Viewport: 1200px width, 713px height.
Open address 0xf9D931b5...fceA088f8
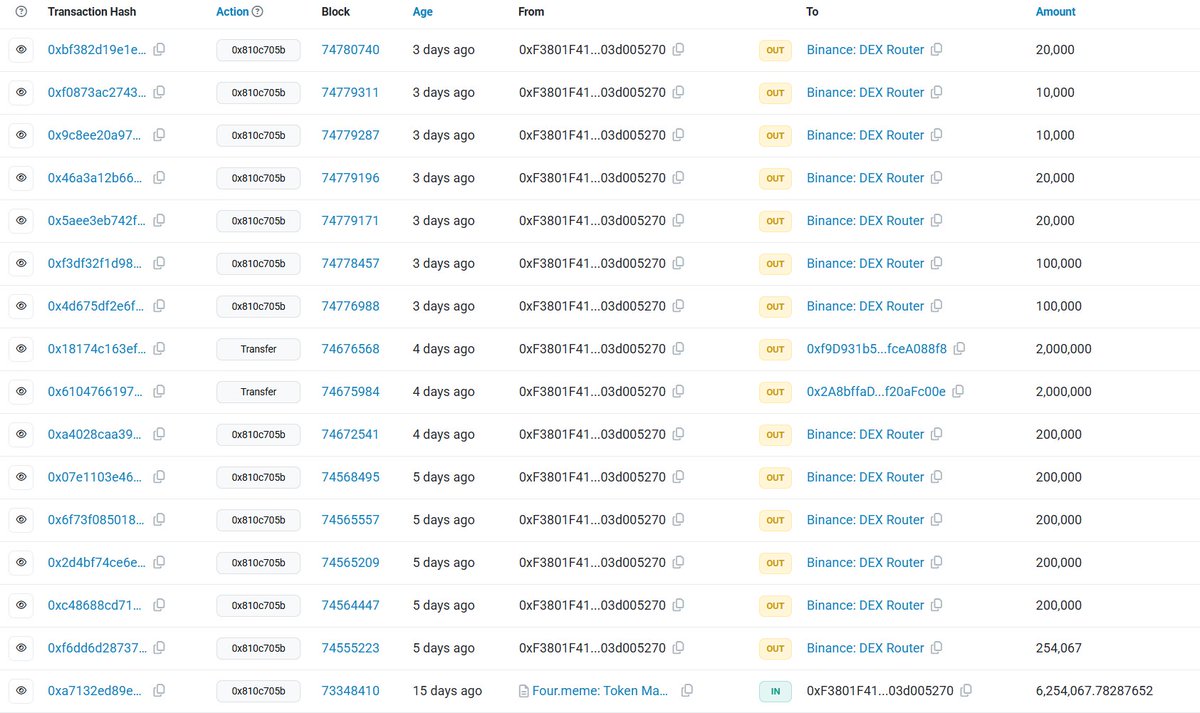point(877,349)
